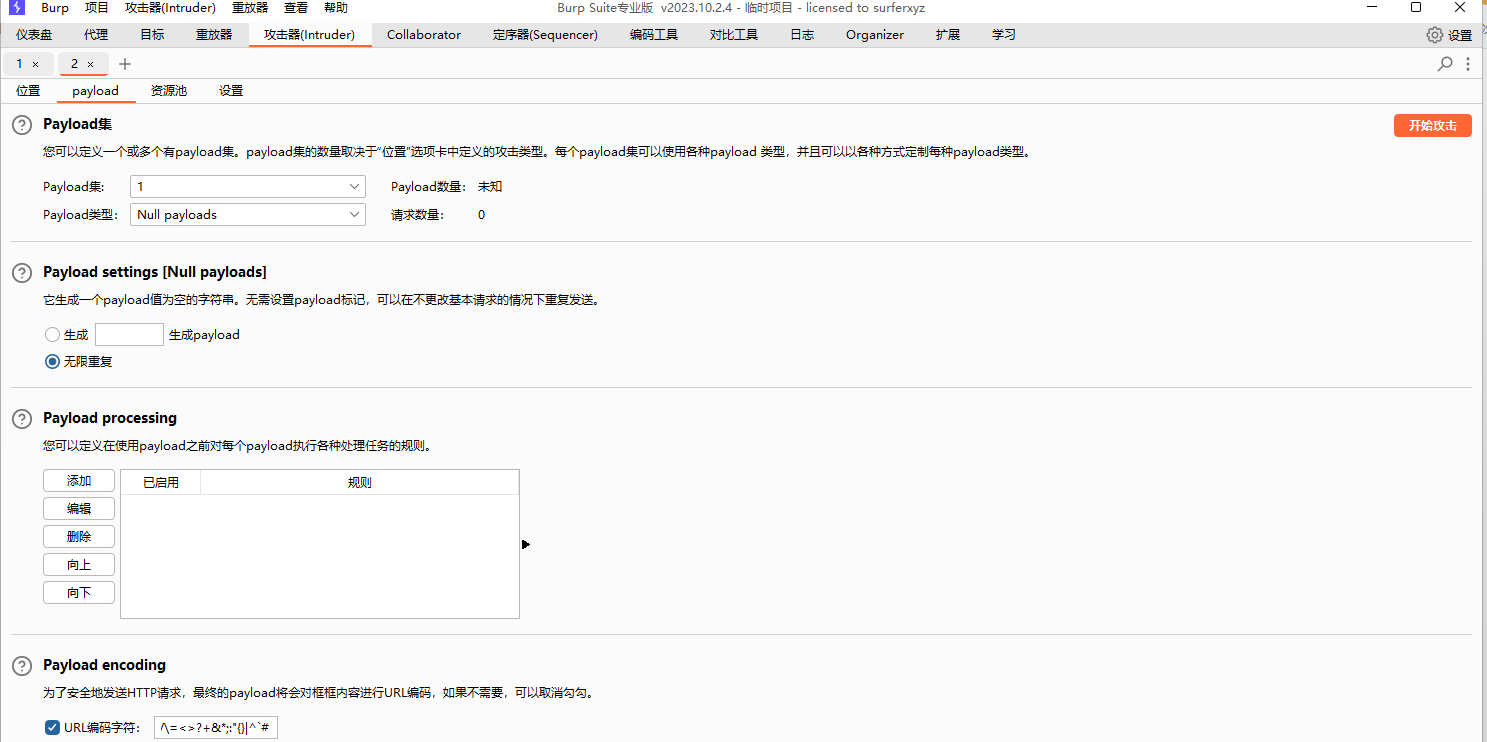Switch to the 重放器 tool tab
1487x742 pixels.
(214, 35)
